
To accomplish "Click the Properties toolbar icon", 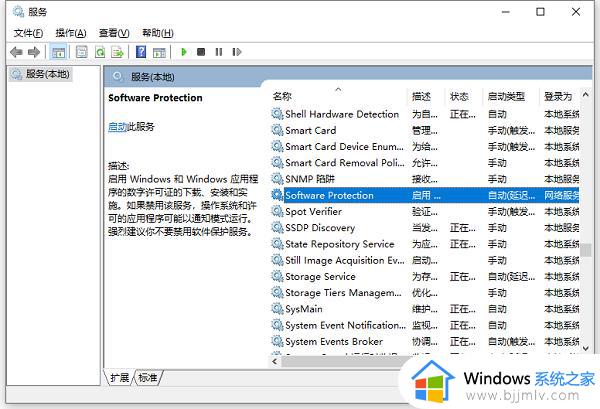I will 82,52.
